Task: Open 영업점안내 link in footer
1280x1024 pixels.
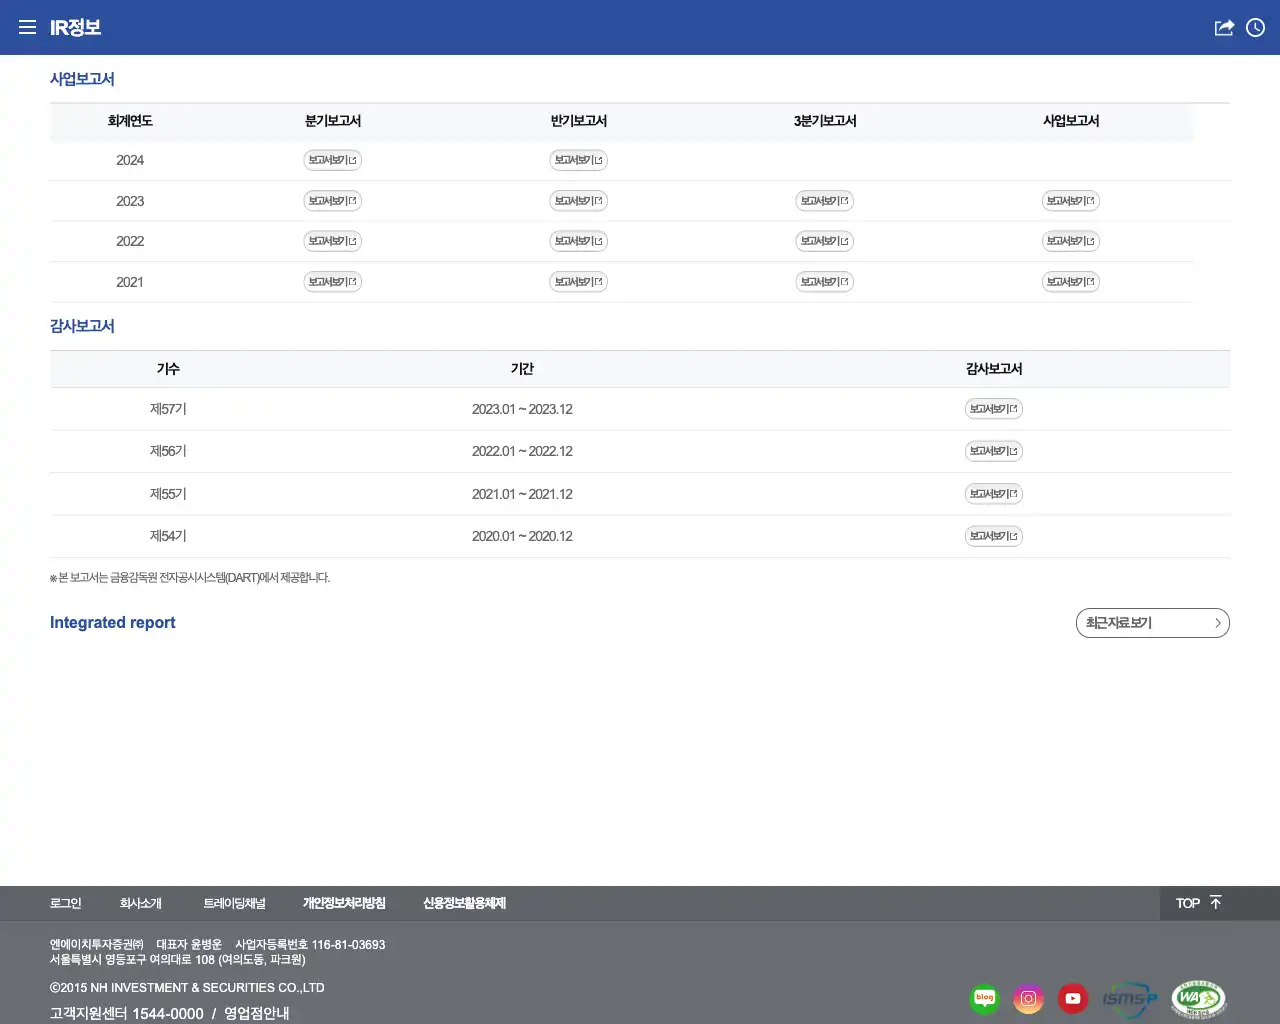Action: click(x=257, y=1013)
